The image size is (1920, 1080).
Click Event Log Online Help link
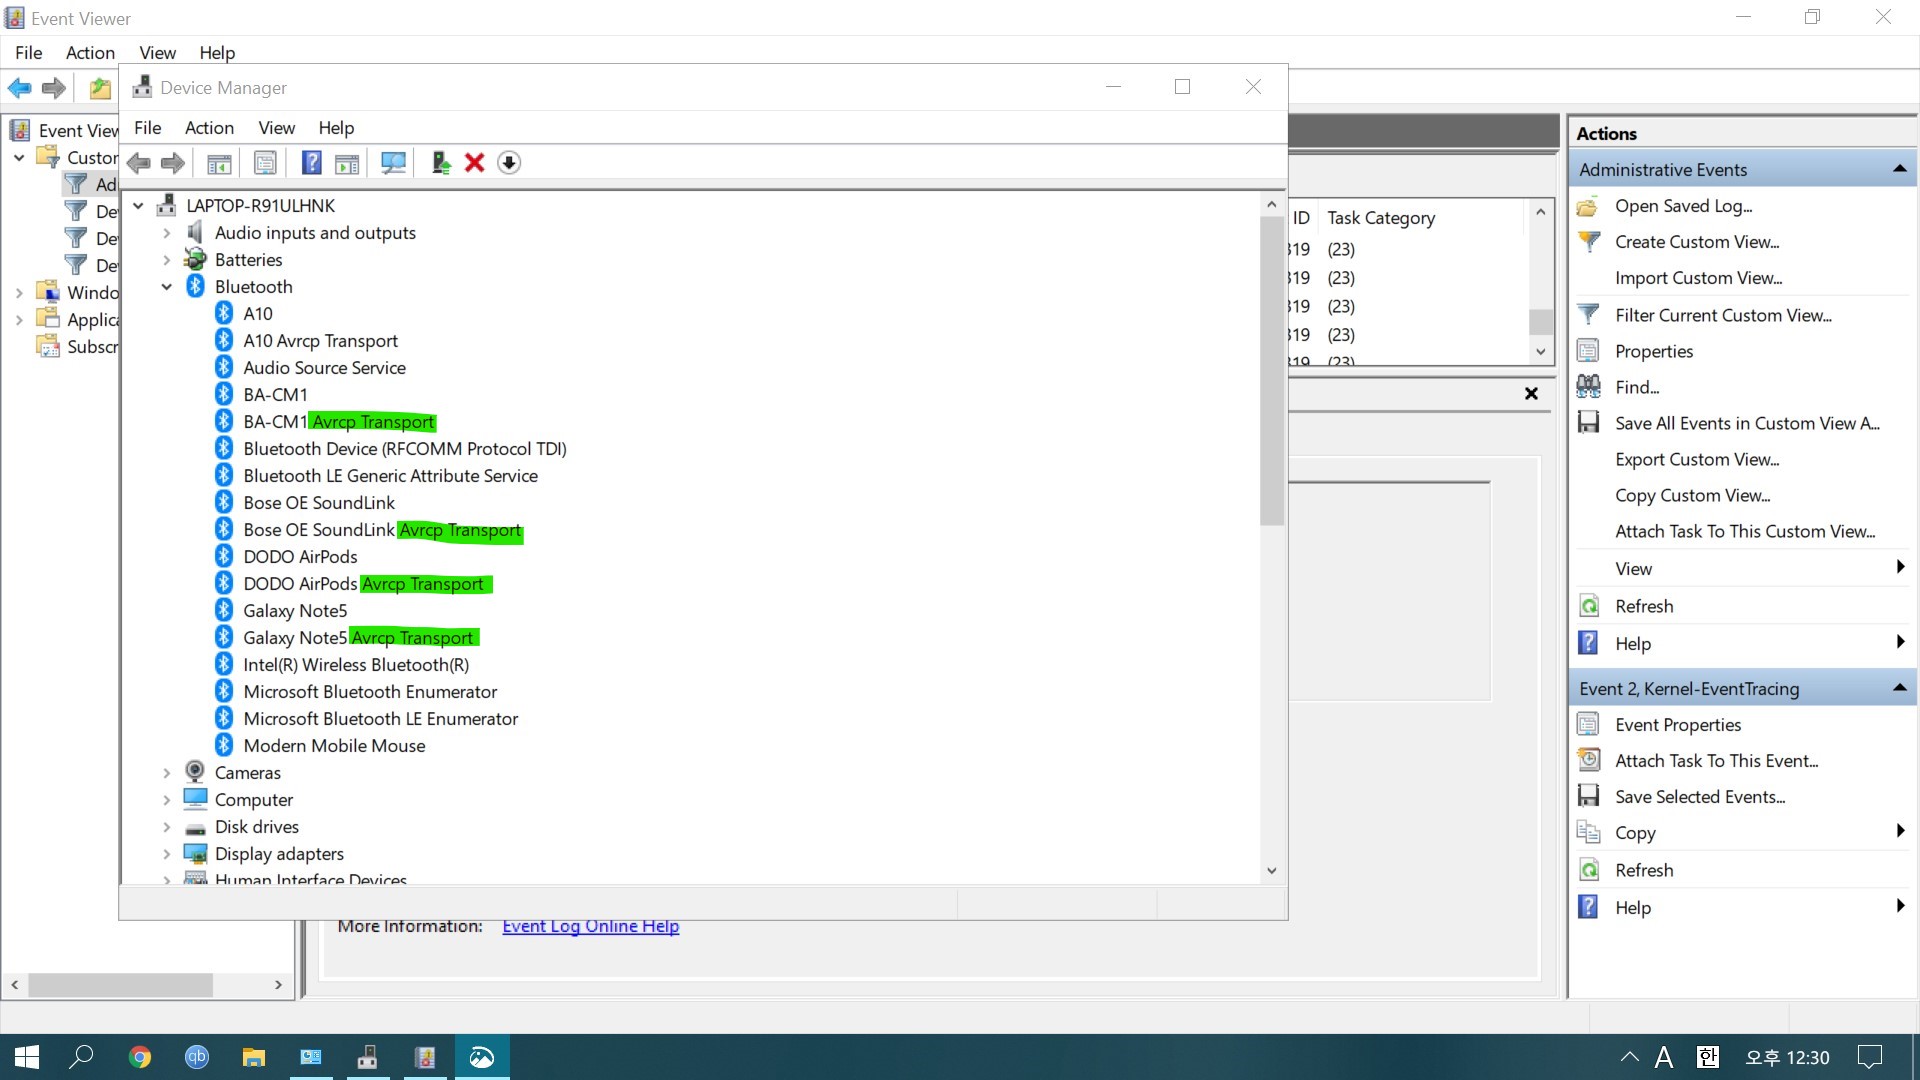click(x=590, y=926)
